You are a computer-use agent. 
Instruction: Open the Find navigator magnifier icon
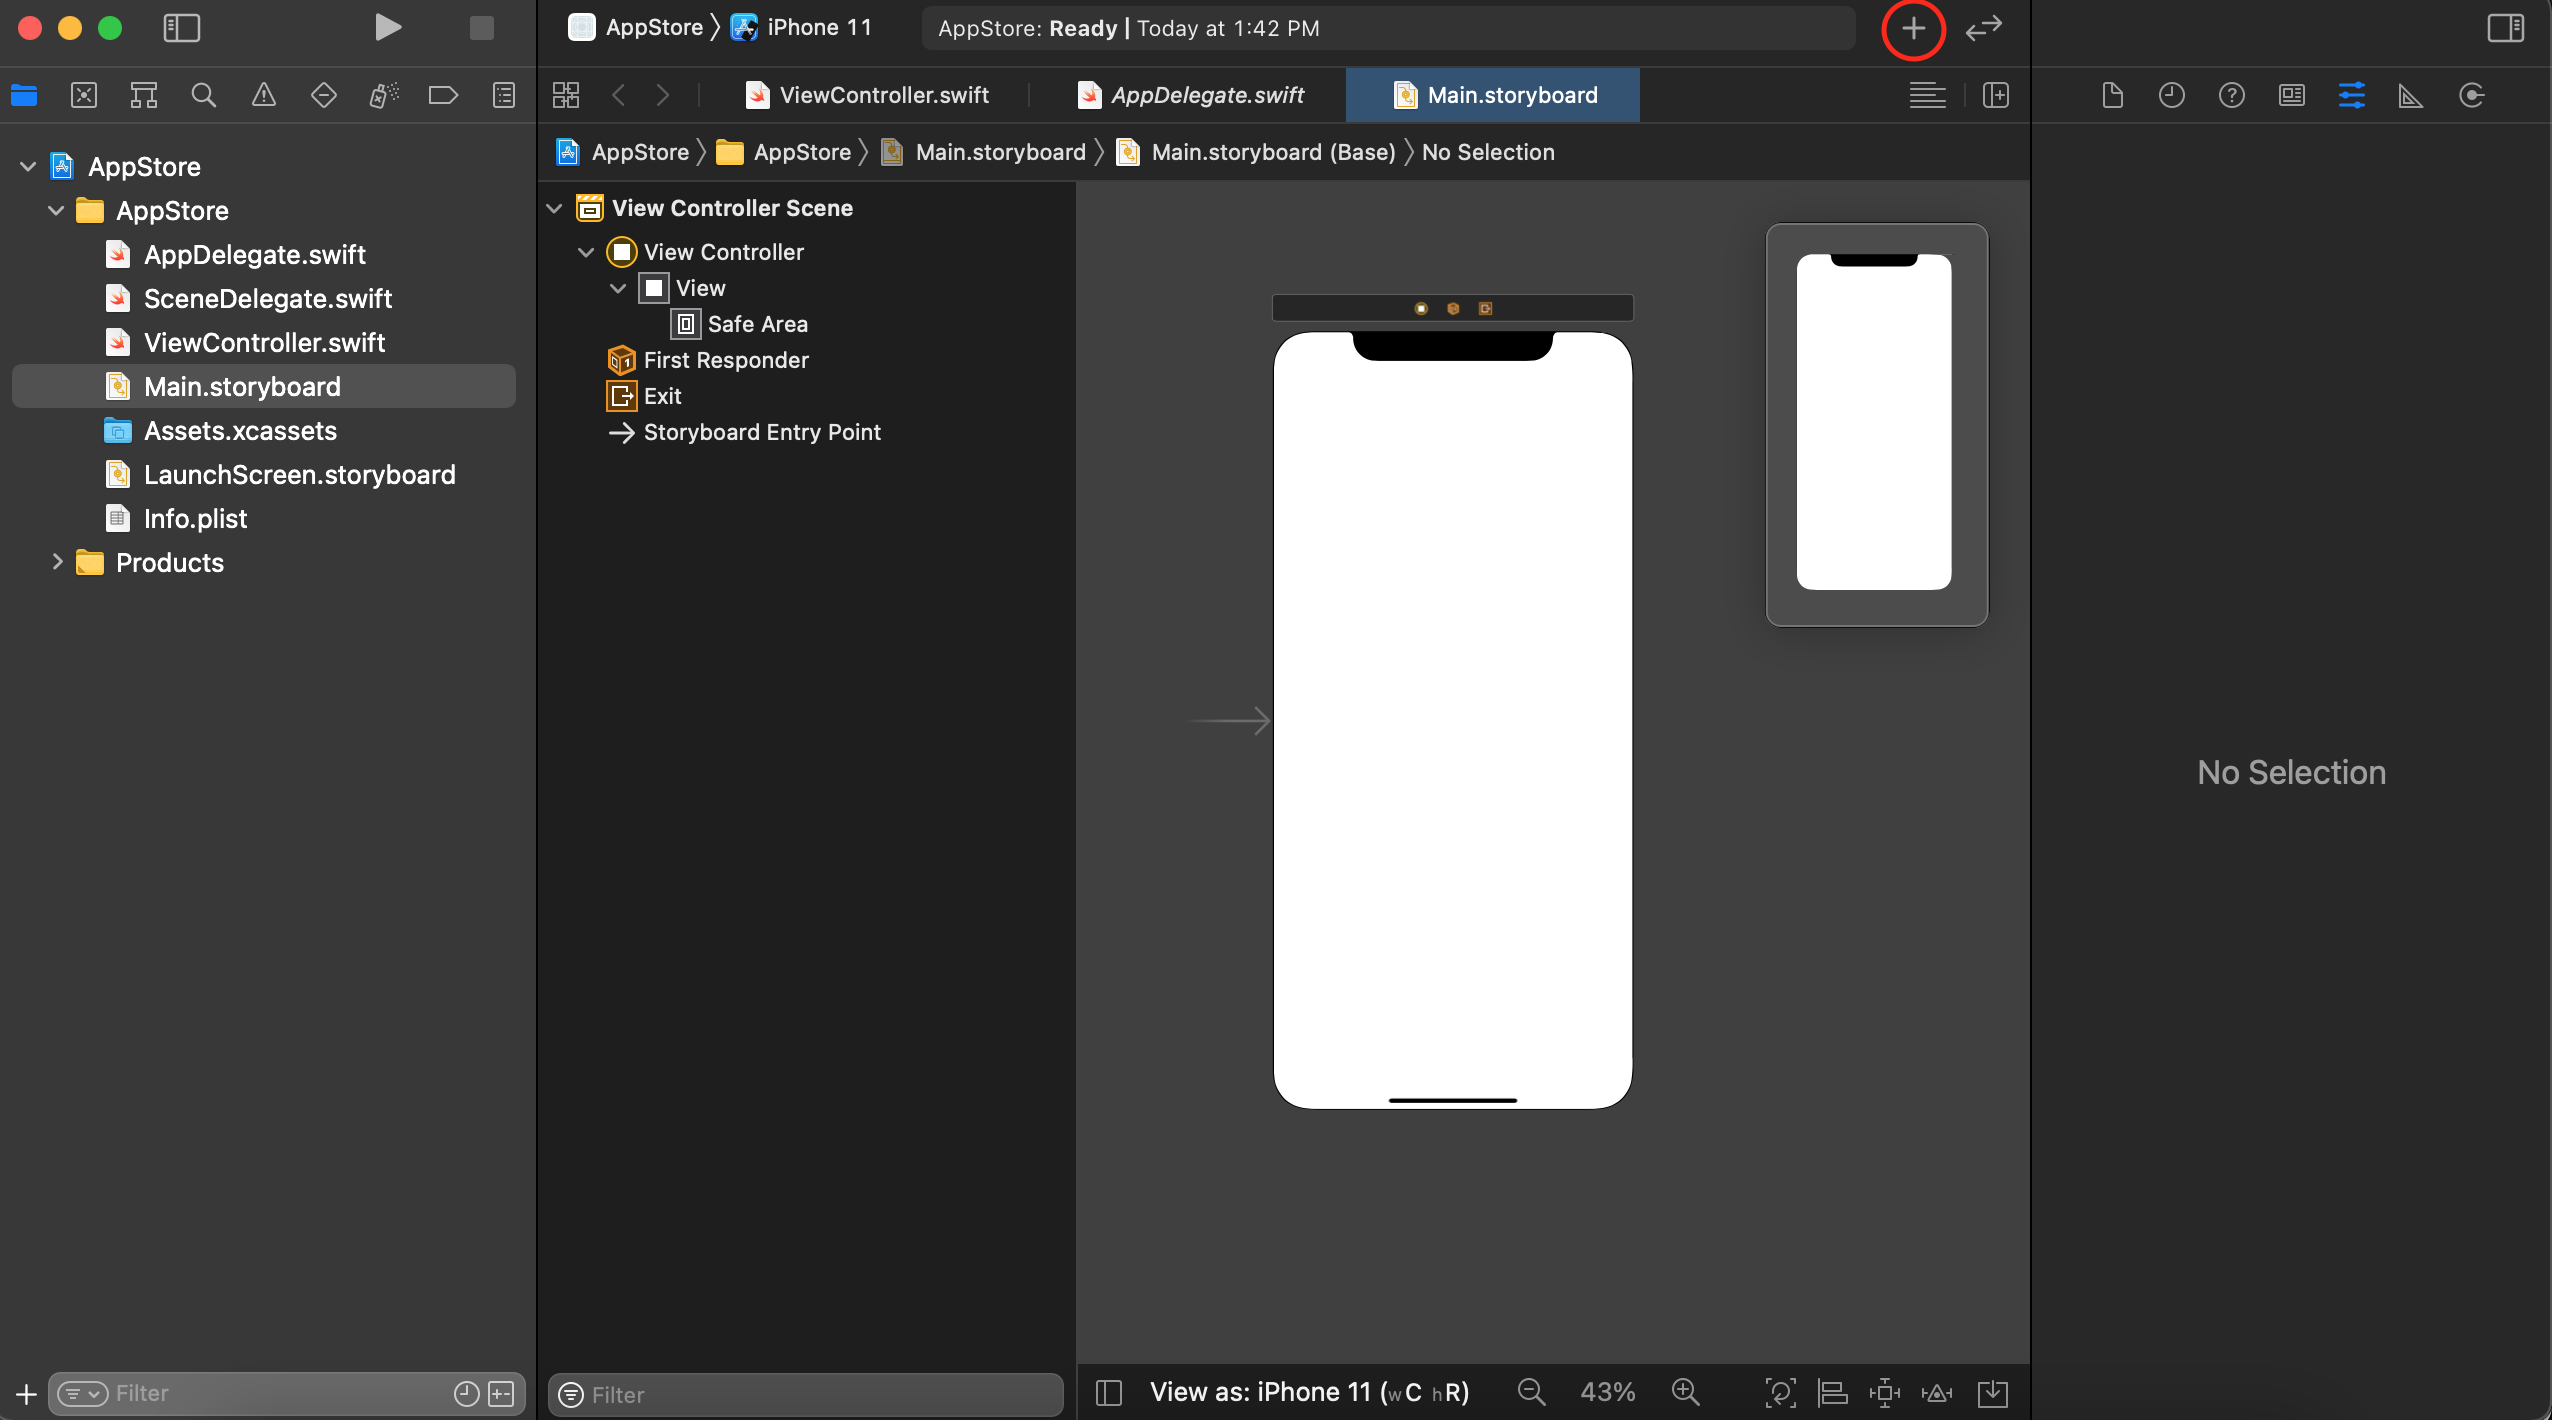(203, 95)
